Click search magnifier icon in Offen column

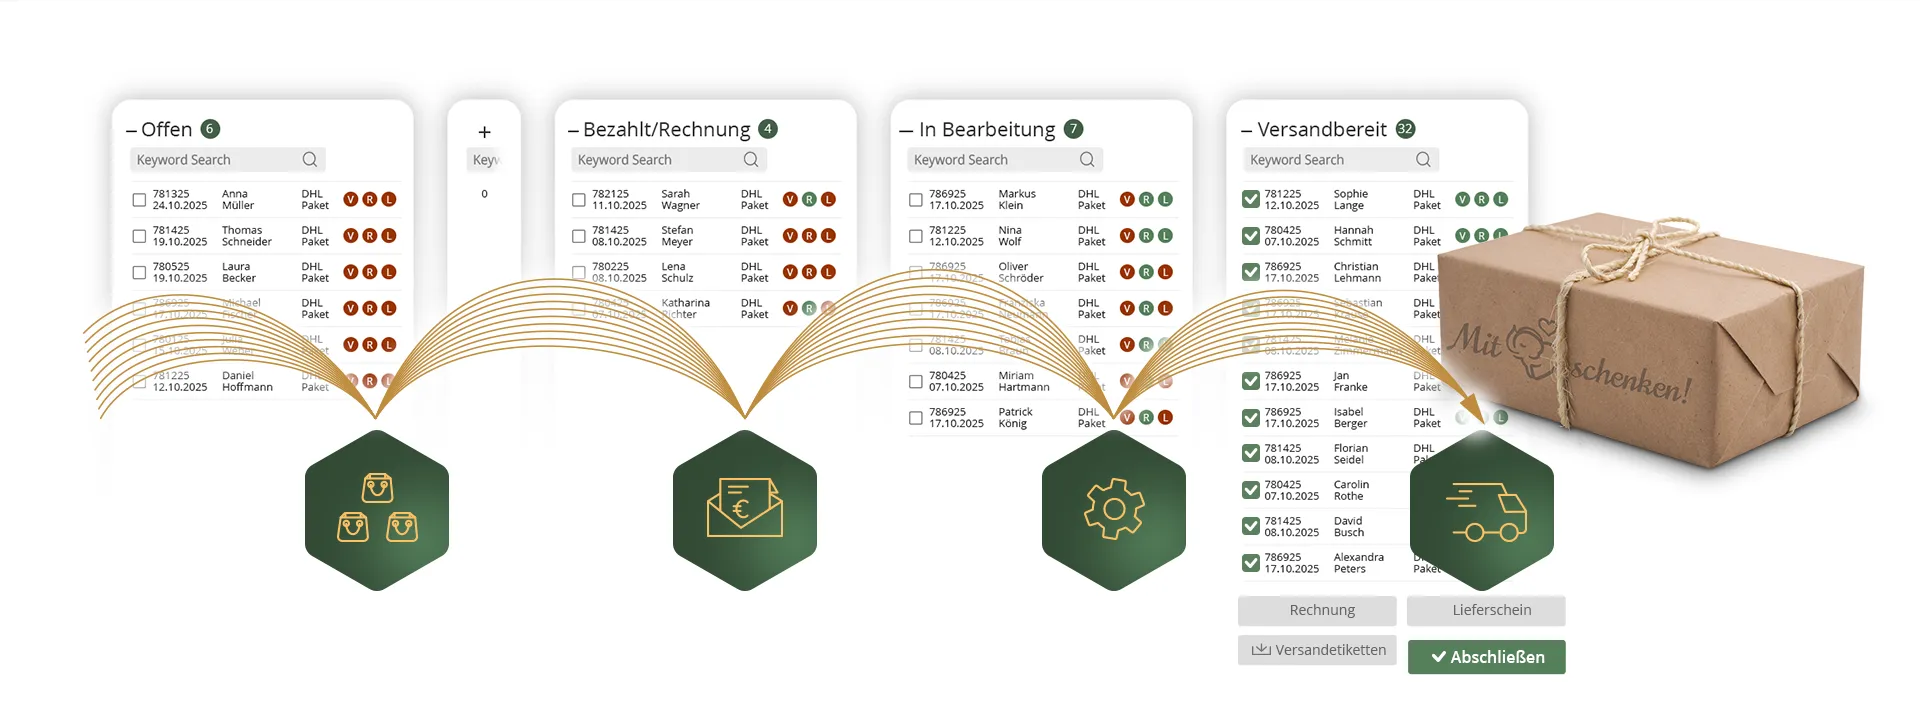310,160
